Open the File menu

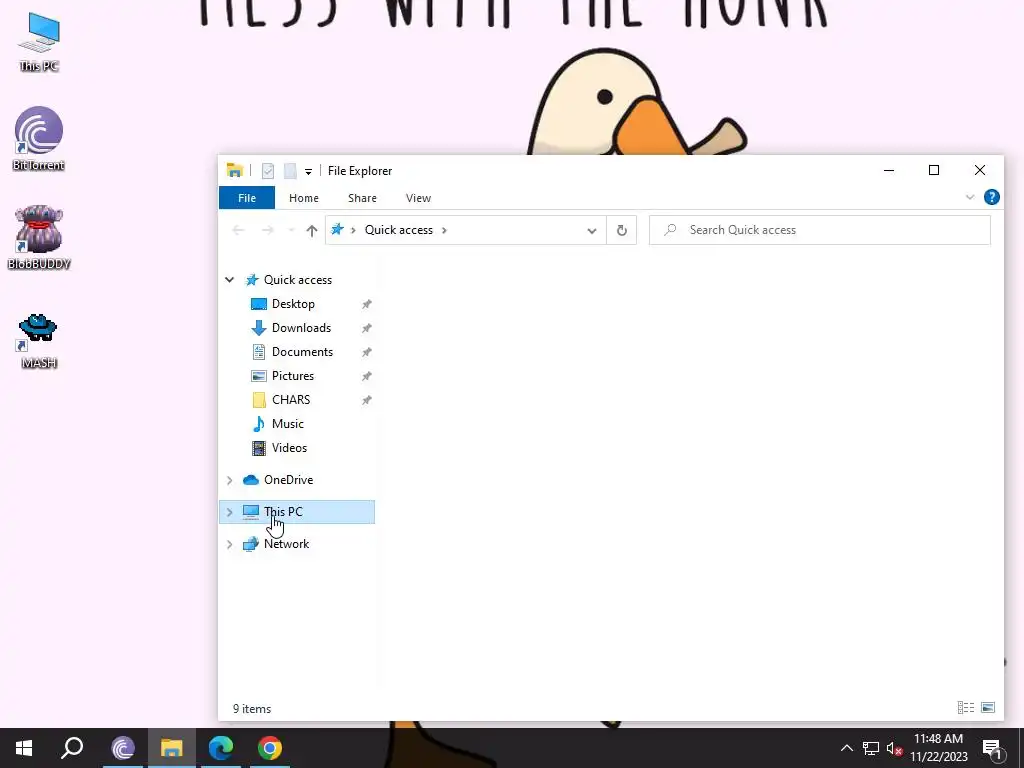[247, 198]
